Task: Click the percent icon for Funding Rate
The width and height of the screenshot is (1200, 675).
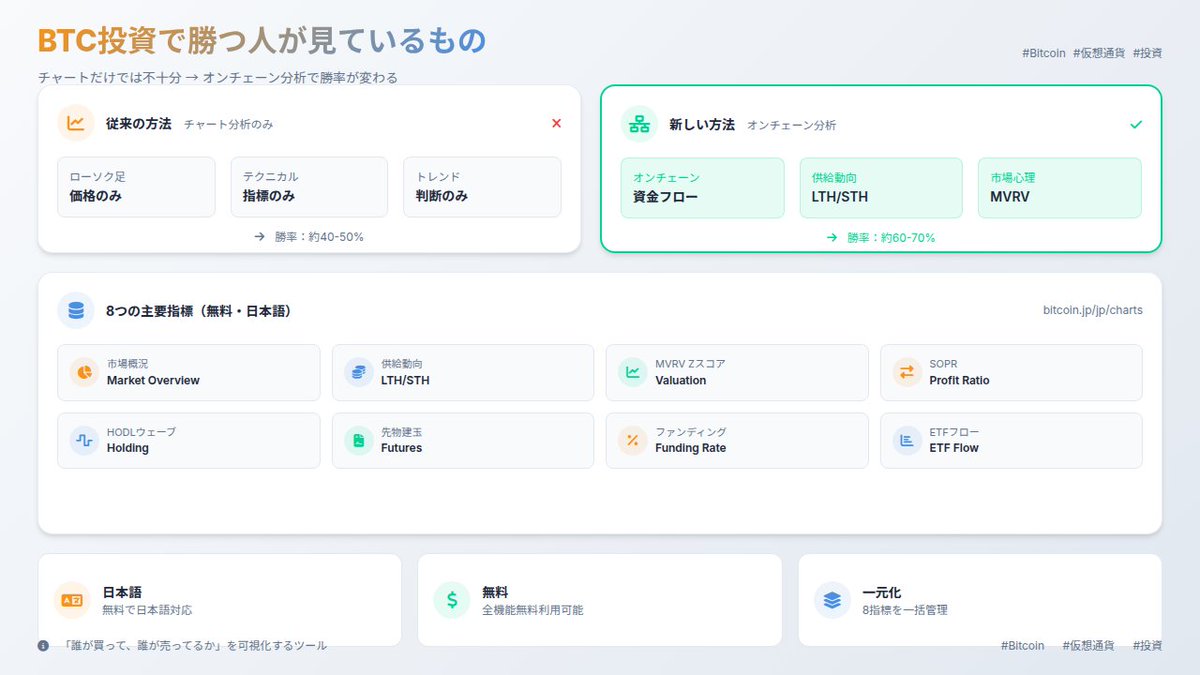Action: [633, 440]
